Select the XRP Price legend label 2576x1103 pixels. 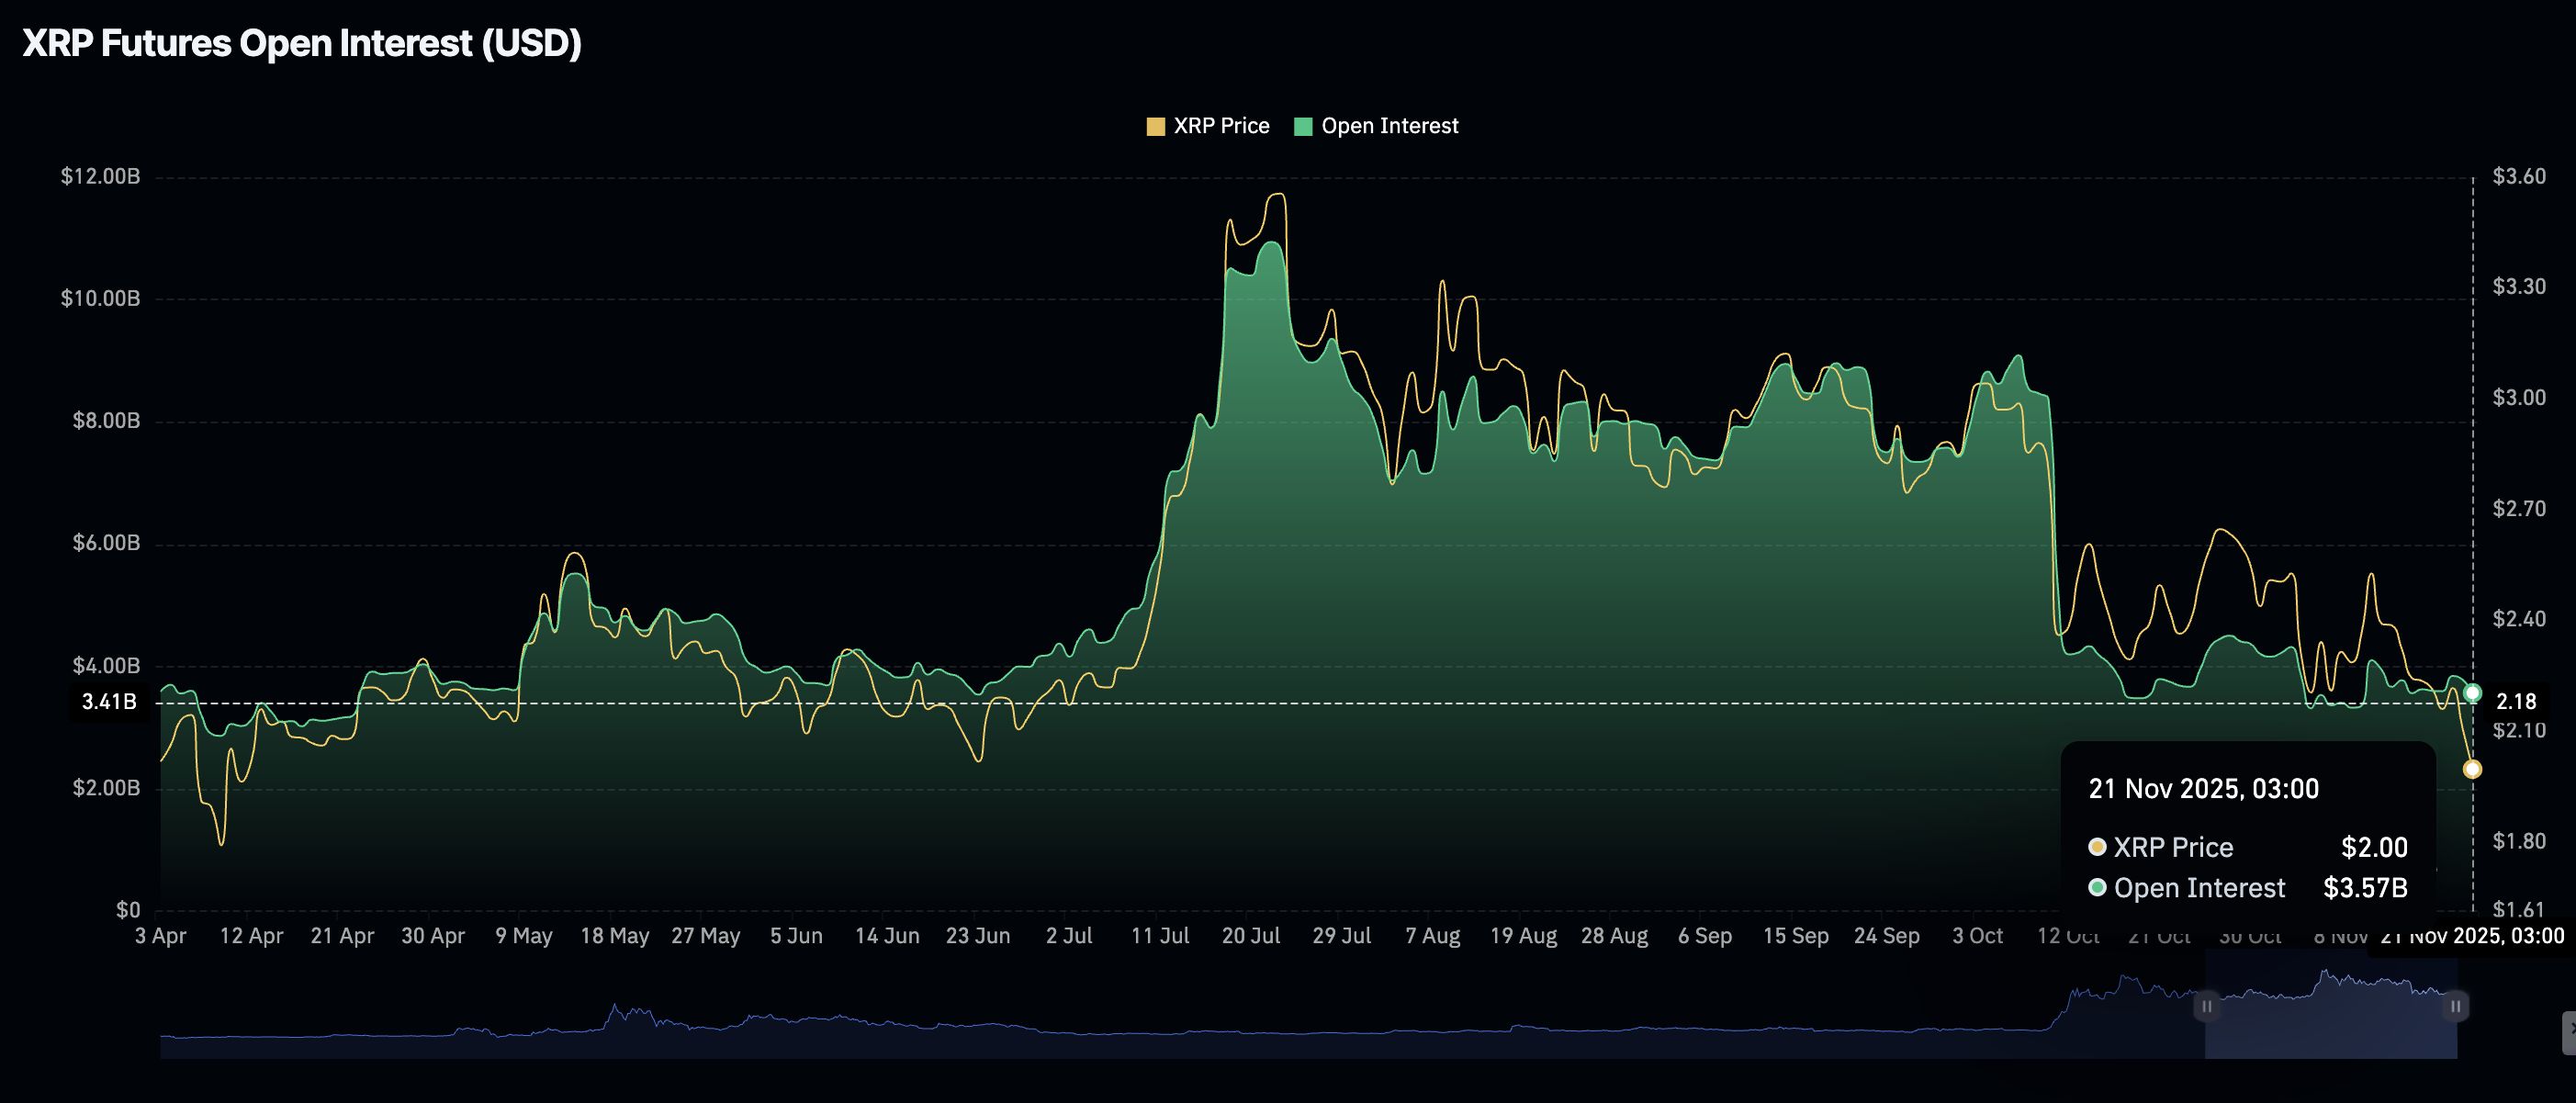[1222, 126]
